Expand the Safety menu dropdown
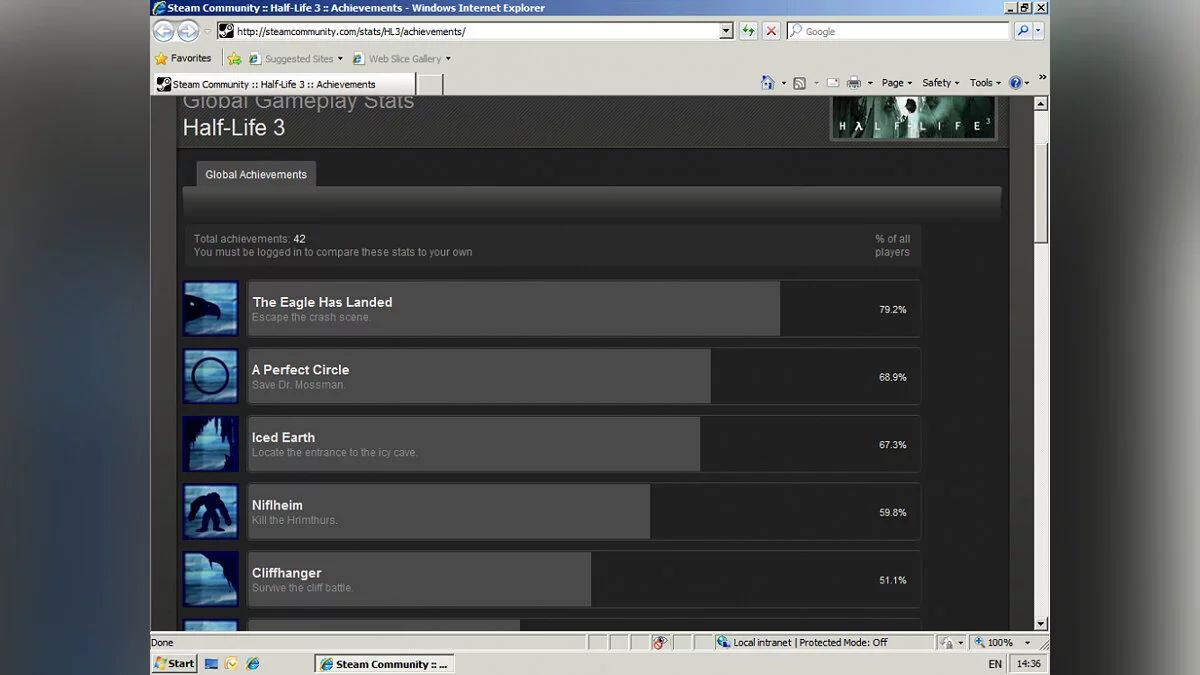1200x675 pixels. [x=941, y=83]
